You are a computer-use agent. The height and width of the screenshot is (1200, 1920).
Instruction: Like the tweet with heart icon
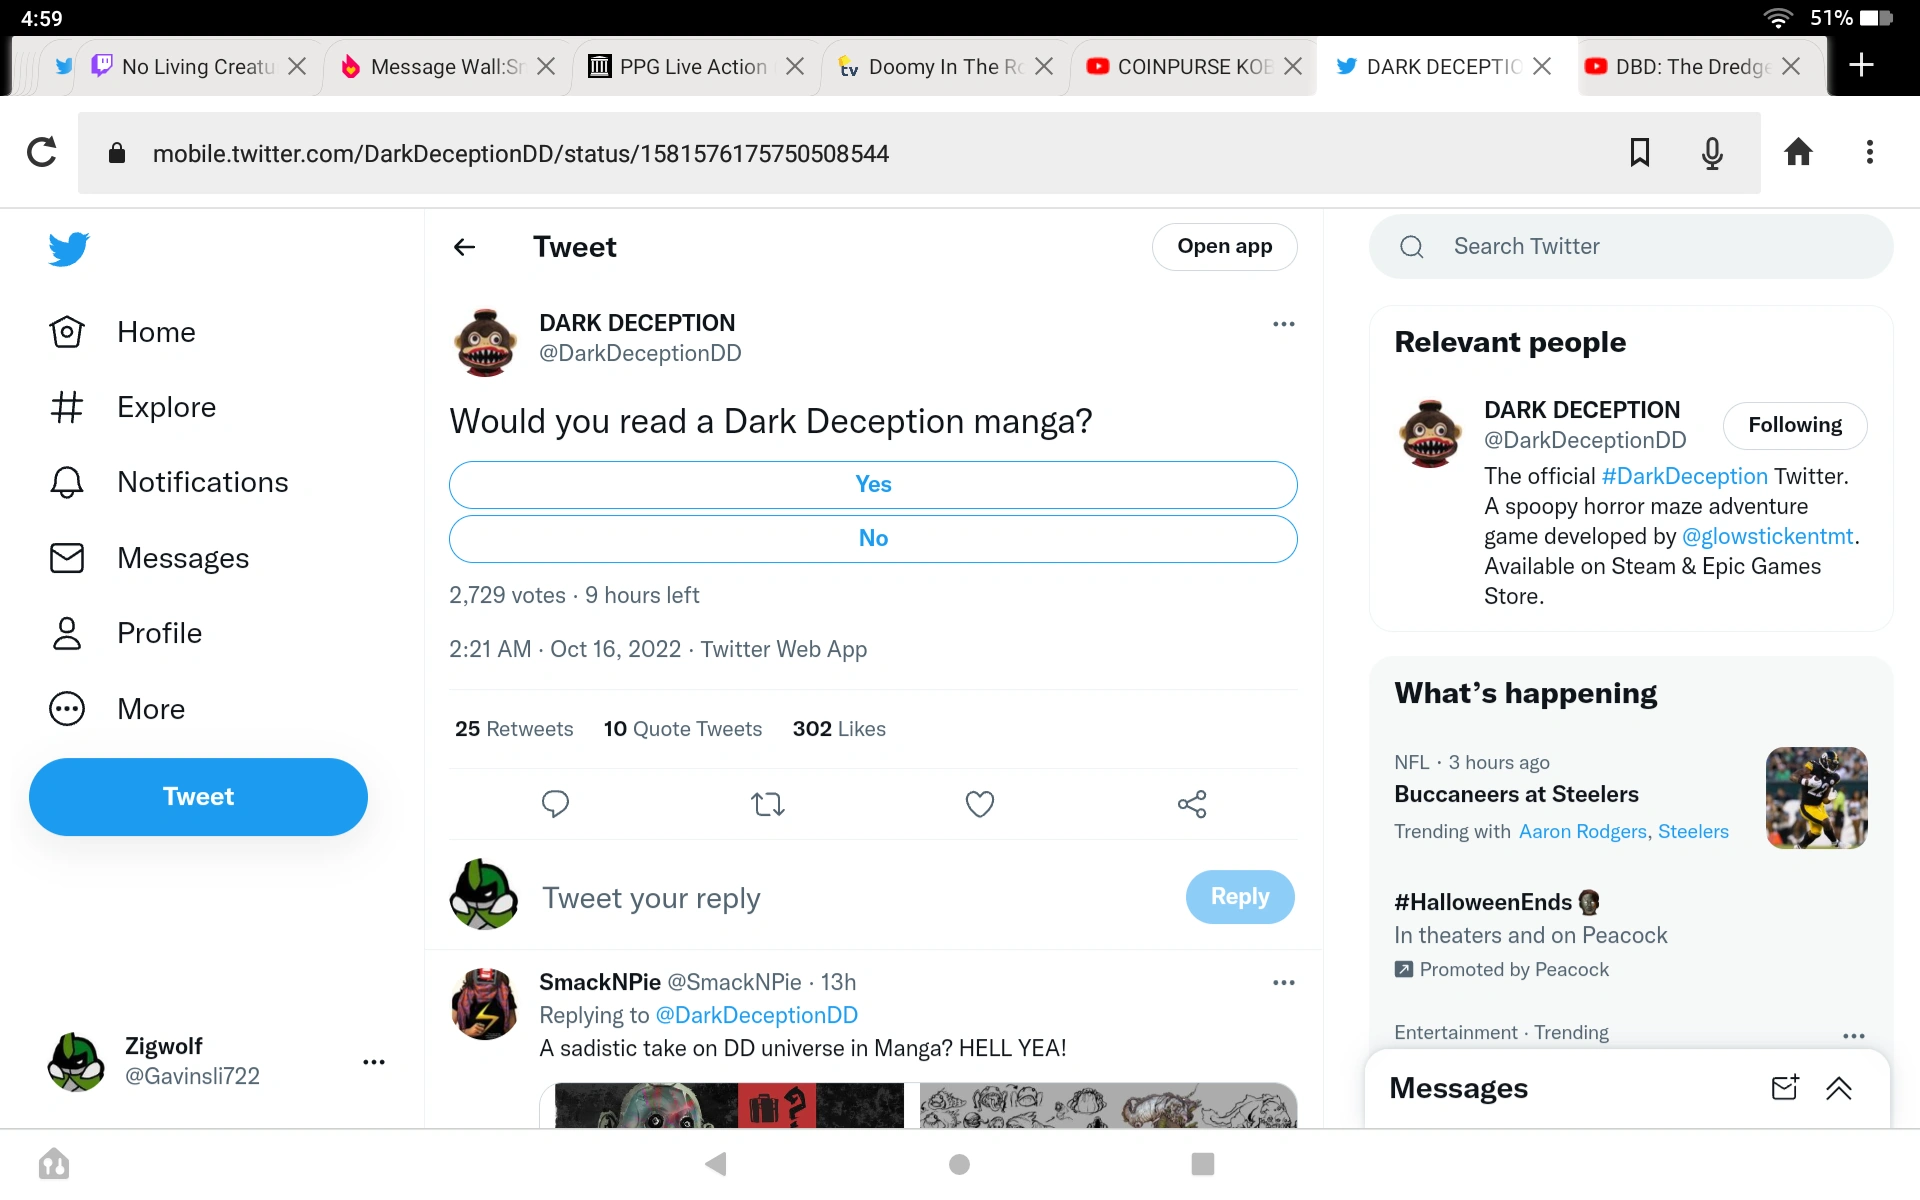(980, 804)
